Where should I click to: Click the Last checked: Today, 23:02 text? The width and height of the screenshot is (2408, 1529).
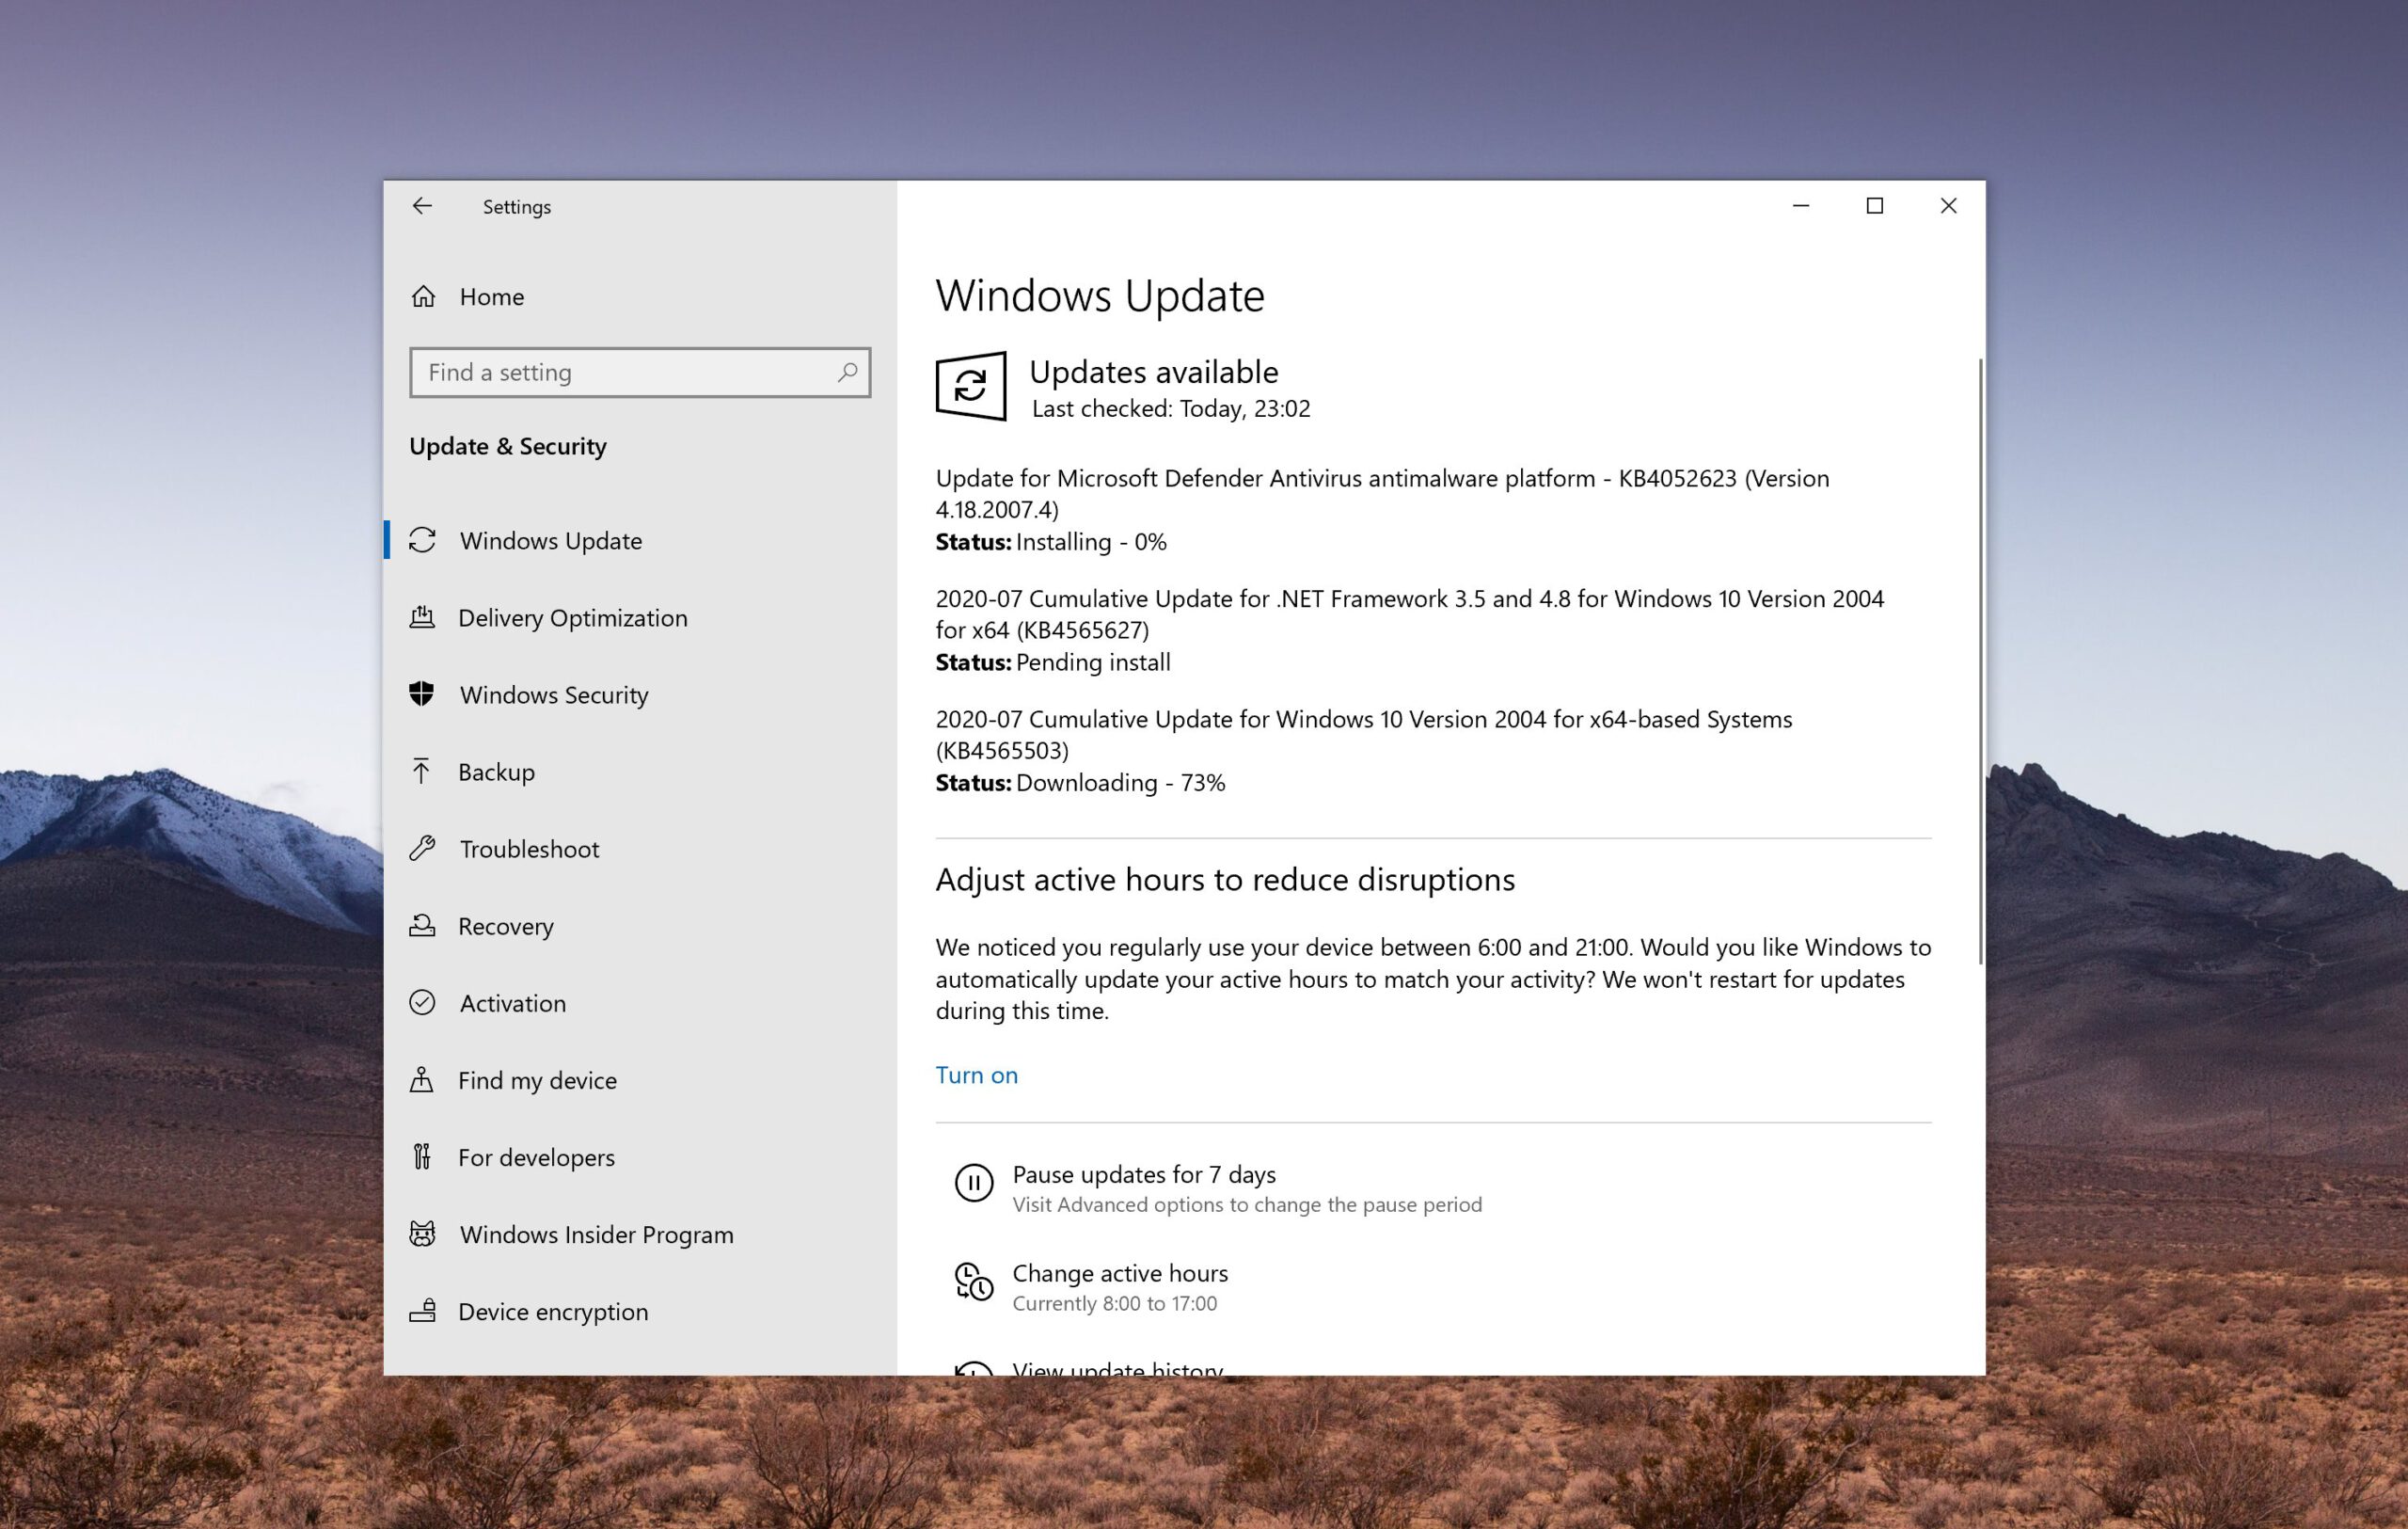(1171, 408)
